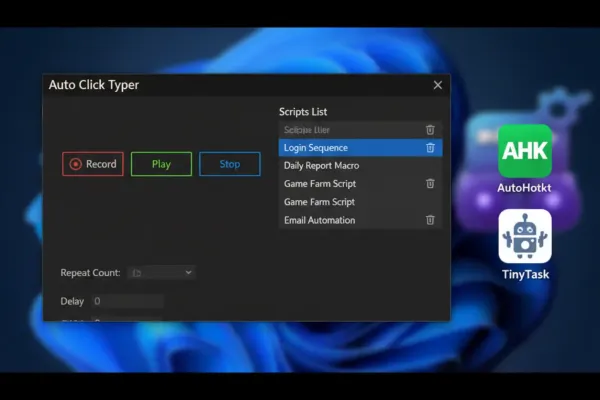The height and width of the screenshot is (400, 600).
Task: Open the AutoHotkey AHK desktop icon
Action: tap(525, 151)
